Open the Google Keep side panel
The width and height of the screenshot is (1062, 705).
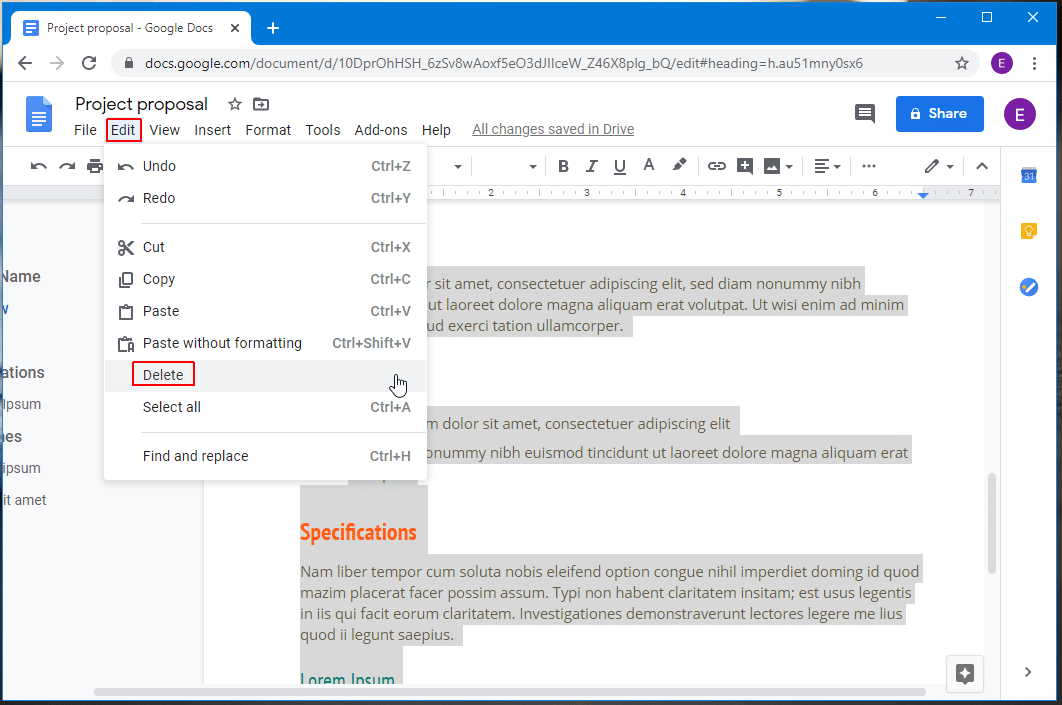[x=1028, y=231]
